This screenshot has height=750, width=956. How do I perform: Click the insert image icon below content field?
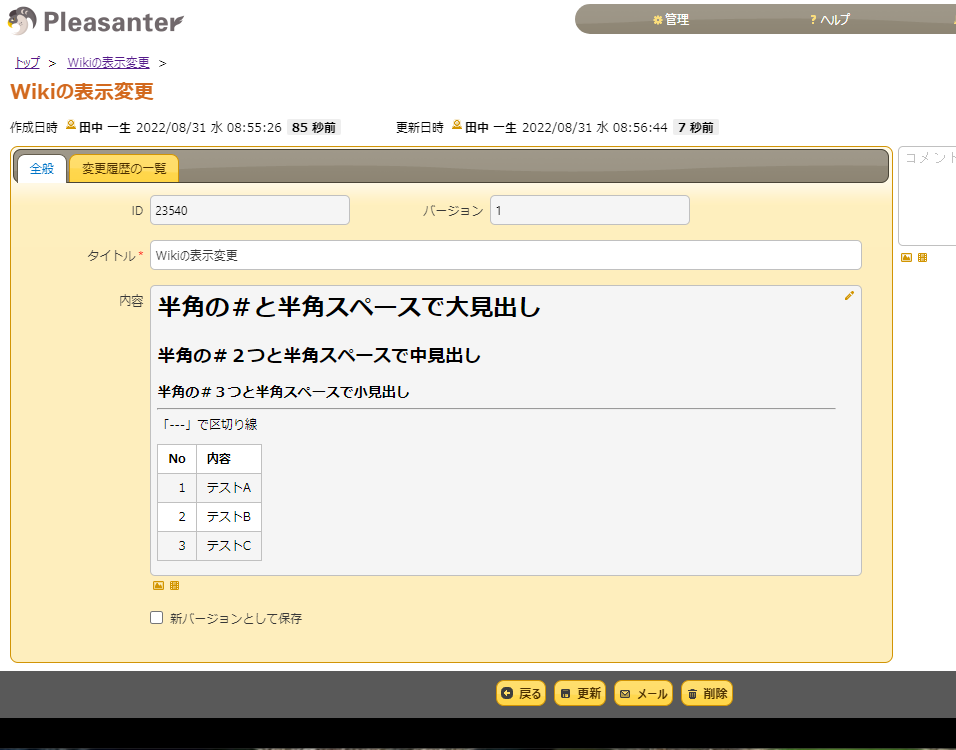point(159,585)
